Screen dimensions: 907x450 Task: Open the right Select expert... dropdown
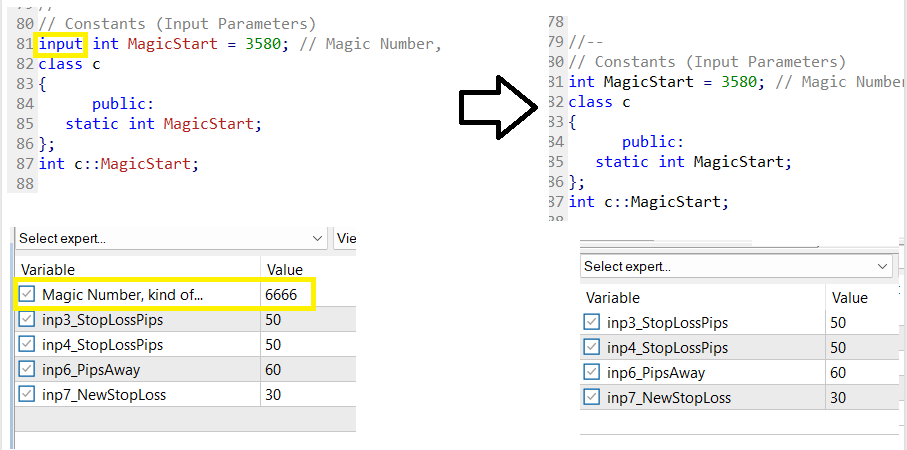pyautogui.click(x=736, y=266)
